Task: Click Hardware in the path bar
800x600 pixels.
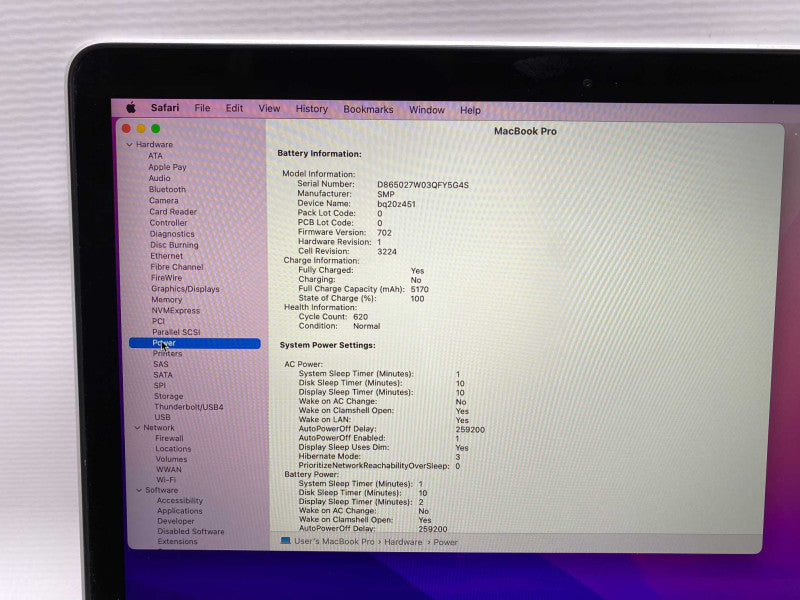Action: (403, 542)
